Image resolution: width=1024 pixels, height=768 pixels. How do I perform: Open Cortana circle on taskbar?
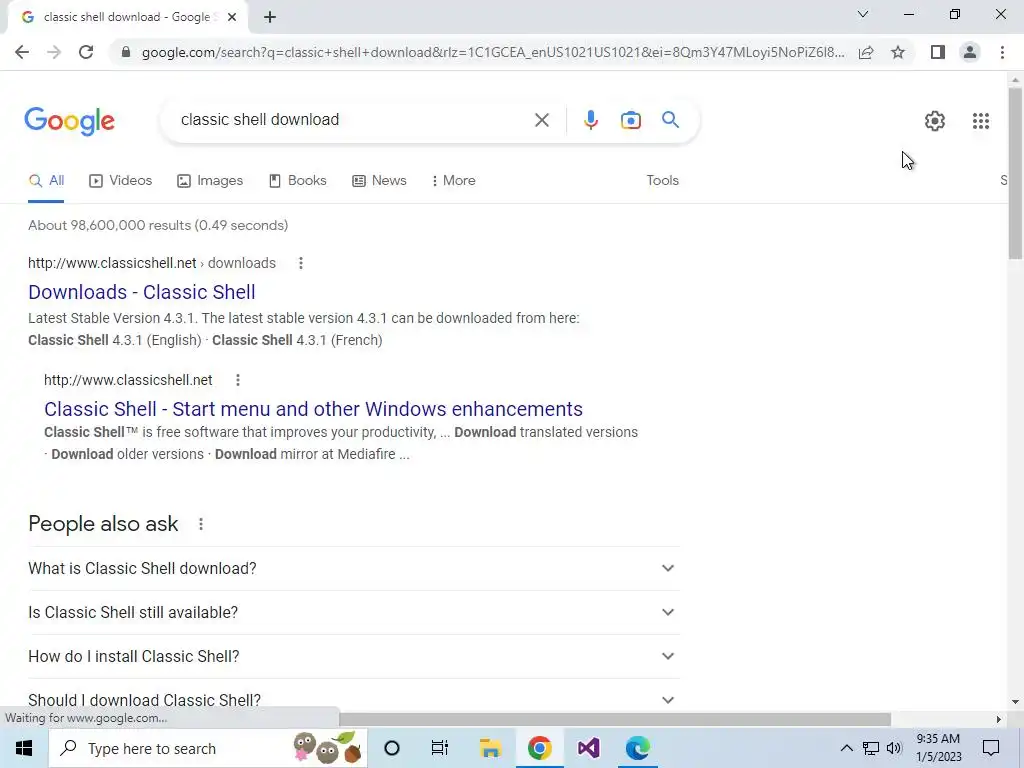(x=392, y=748)
